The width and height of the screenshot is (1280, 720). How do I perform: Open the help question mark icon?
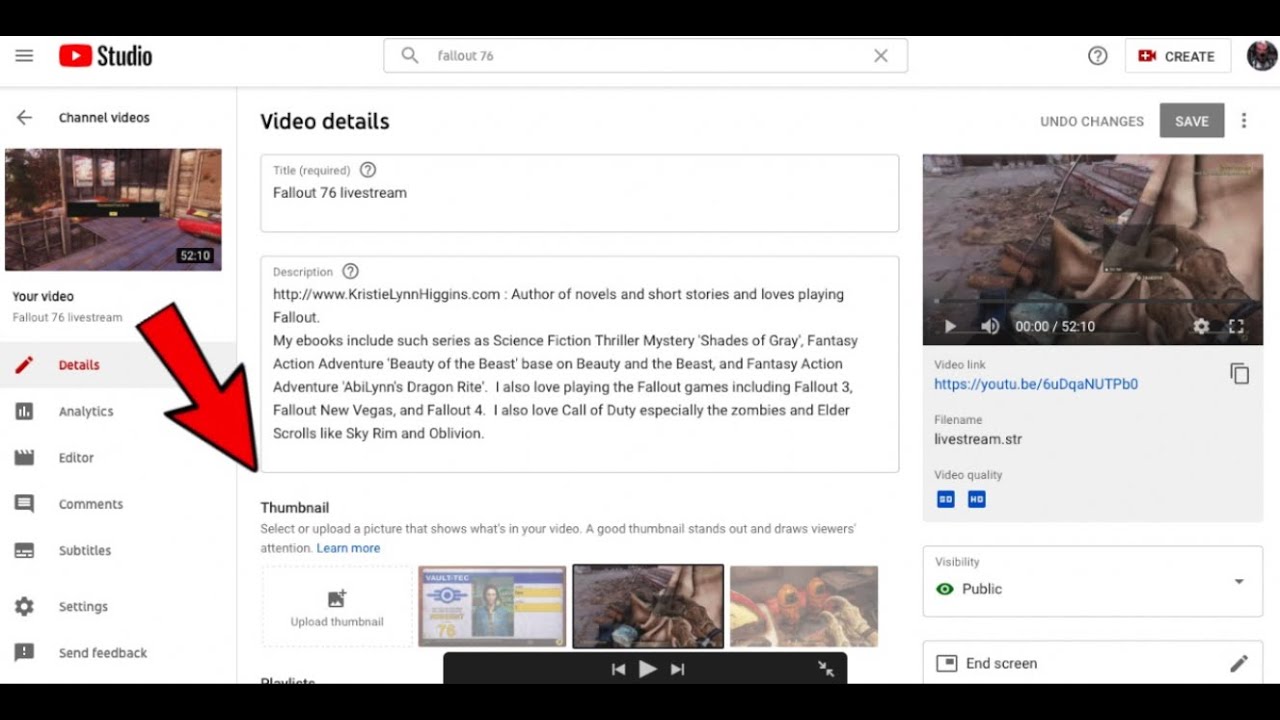tap(1098, 56)
